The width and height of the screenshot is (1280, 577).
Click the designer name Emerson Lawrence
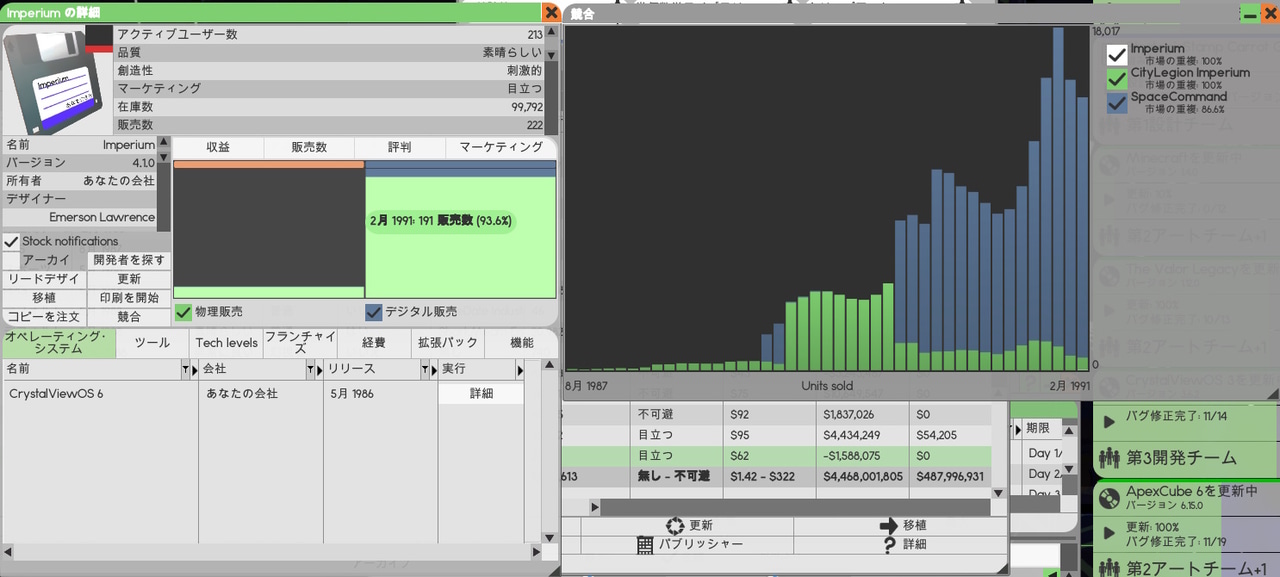tap(102, 217)
